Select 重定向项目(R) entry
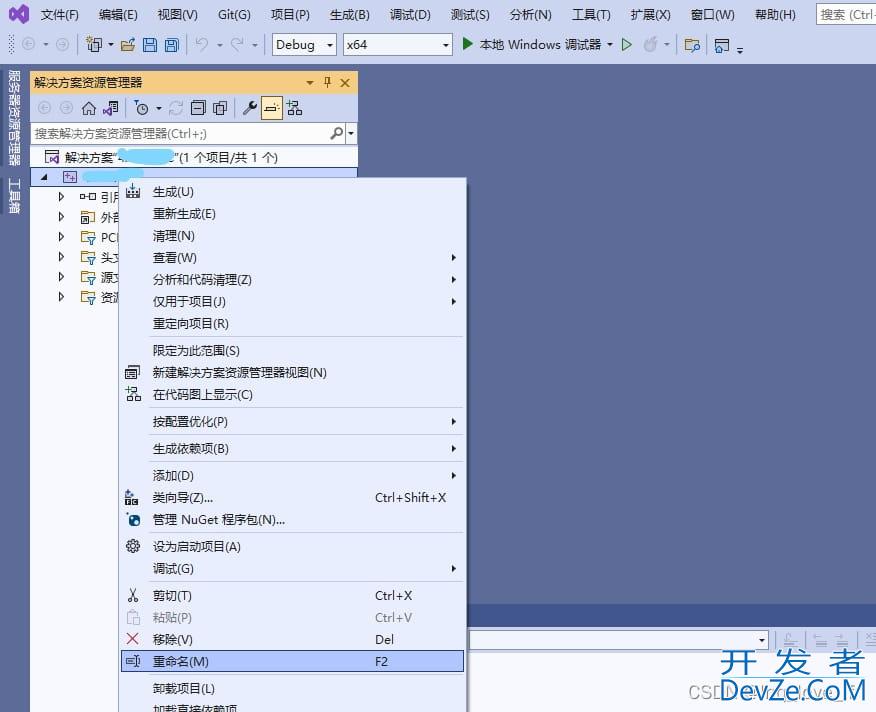Image resolution: width=876 pixels, height=712 pixels. (x=292, y=324)
